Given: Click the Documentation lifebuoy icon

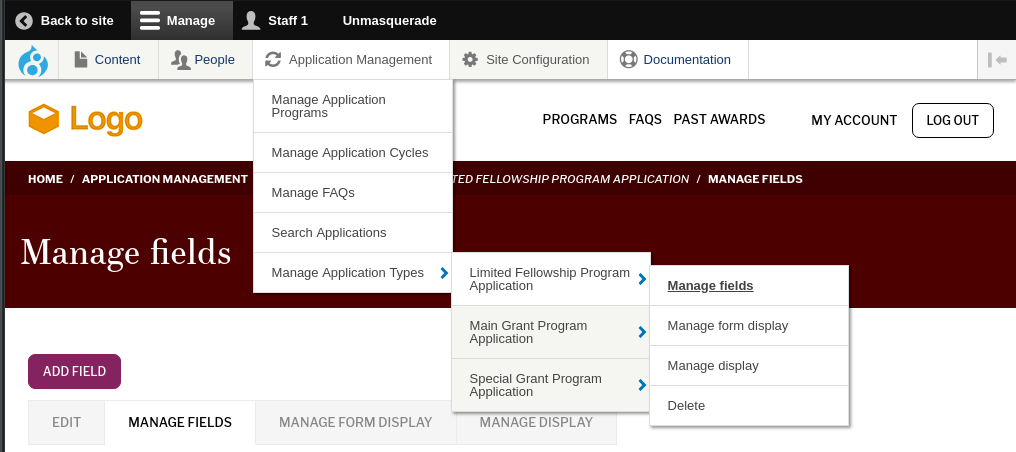Looking at the screenshot, I should click(628, 60).
